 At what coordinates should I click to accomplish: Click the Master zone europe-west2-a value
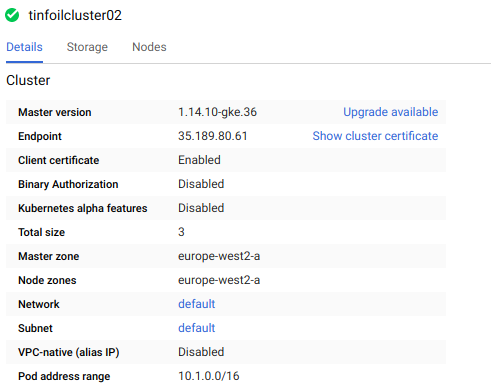click(219, 256)
